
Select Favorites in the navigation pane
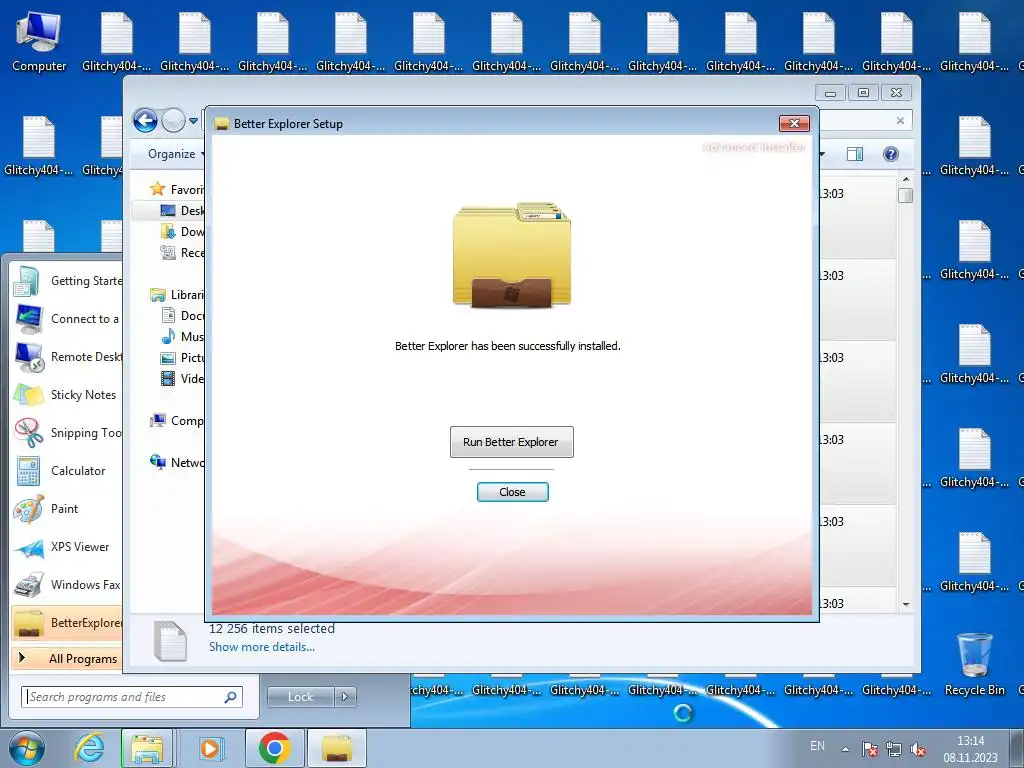pyautogui.click(x=176, y=189)
